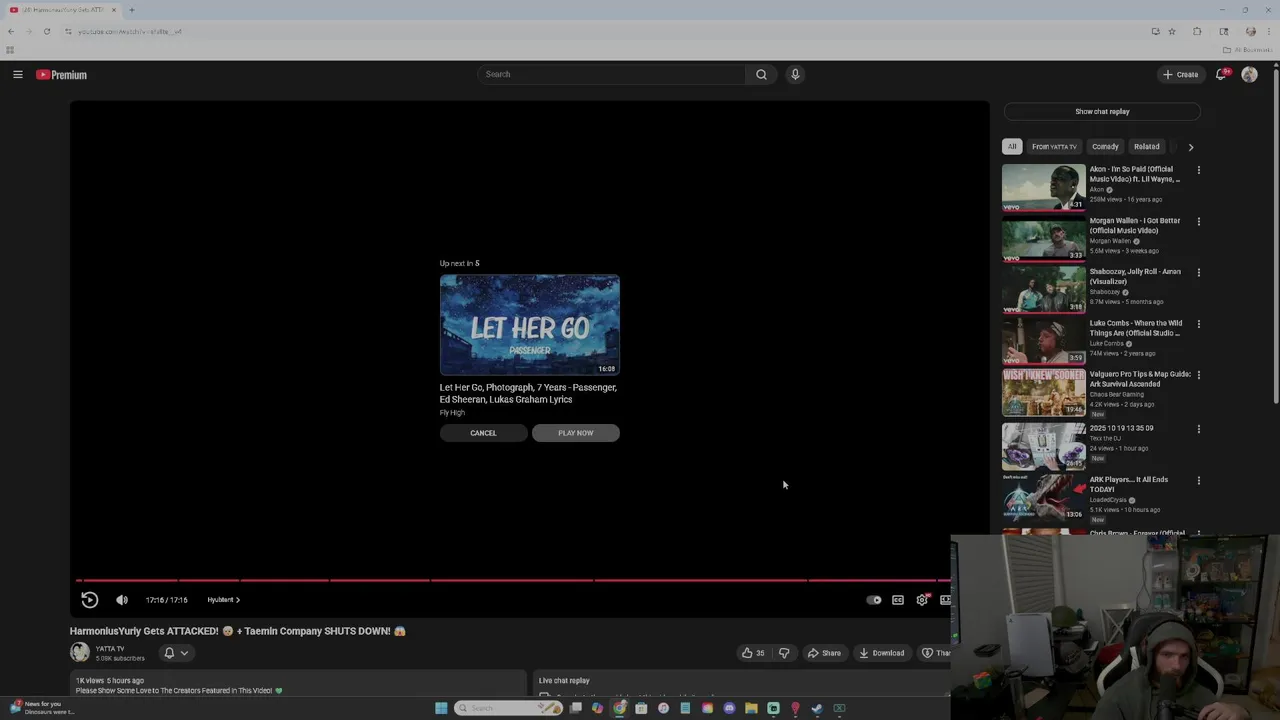Share the video
Image resolution: width=1280 pixels, height=720 pixels.
point(824,653)
